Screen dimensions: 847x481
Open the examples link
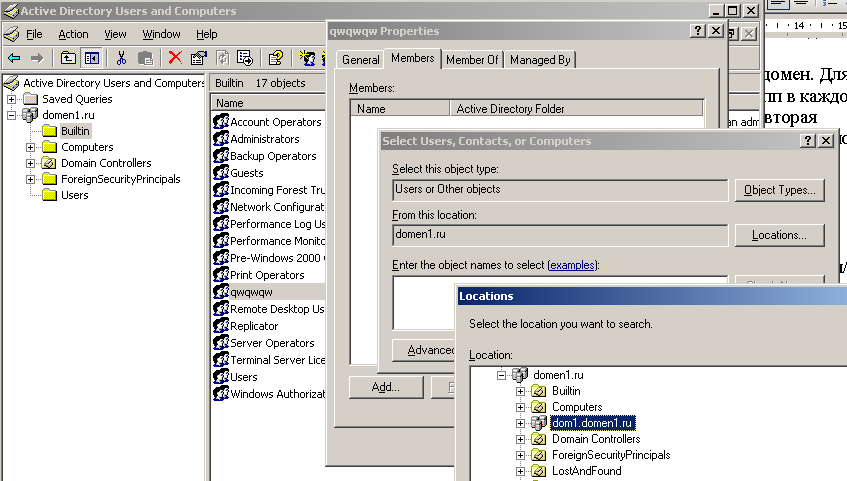coord(572,265)
